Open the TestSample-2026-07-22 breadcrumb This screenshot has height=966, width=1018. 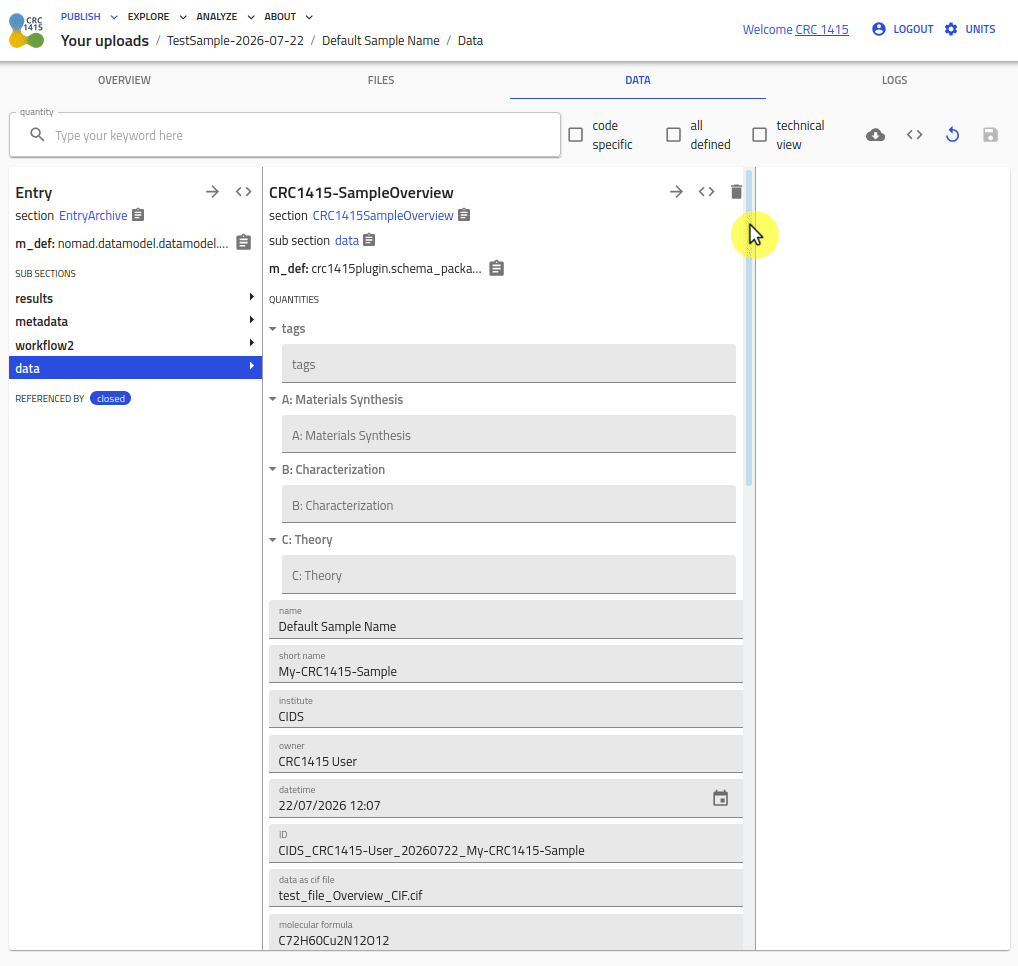pos(235,41)
